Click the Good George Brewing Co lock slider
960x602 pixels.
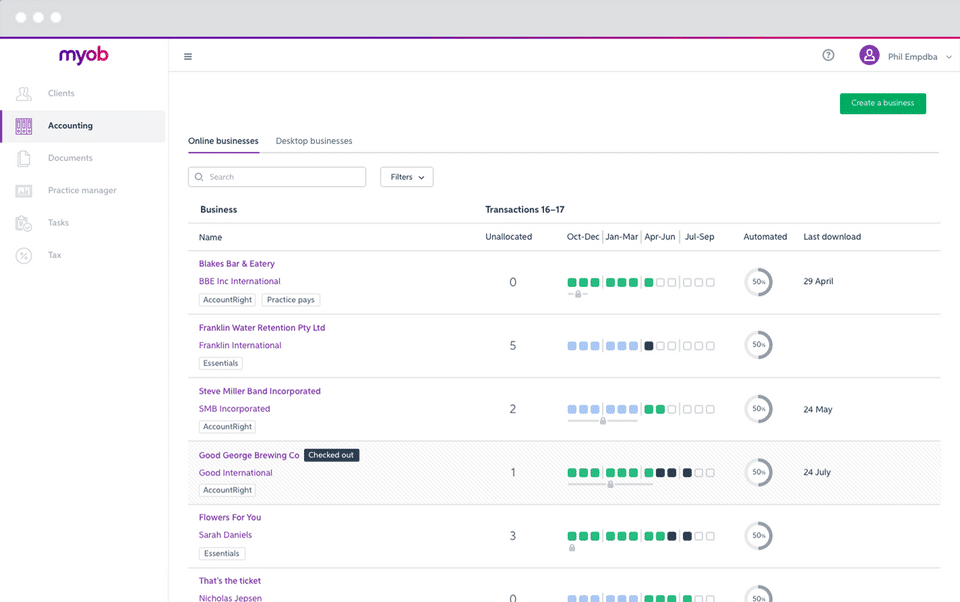(610, 484)
